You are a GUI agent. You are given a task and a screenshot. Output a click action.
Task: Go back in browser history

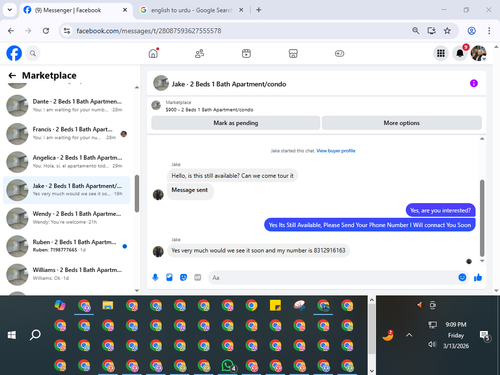point(11,31)
